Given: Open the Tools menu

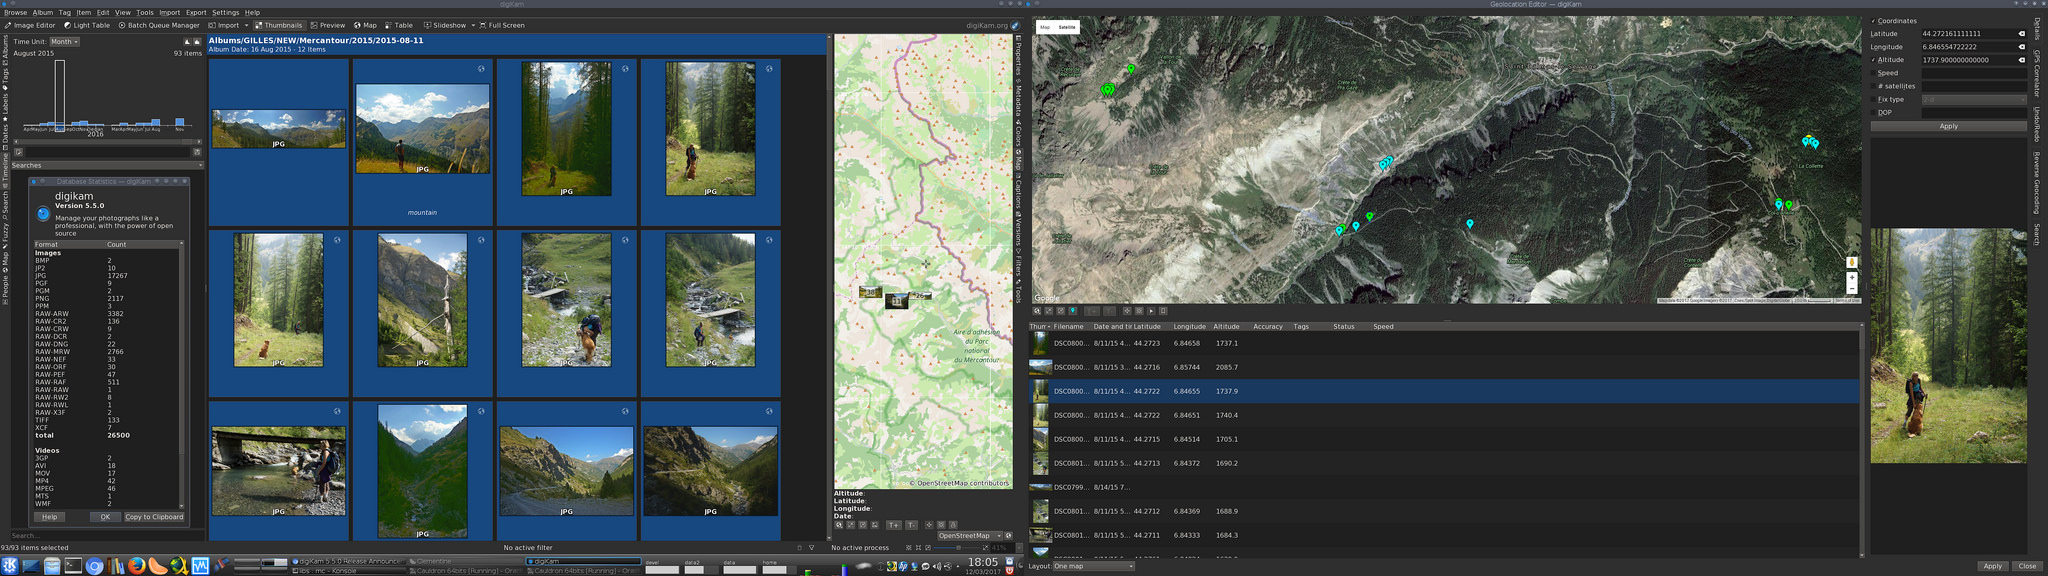Looking at the screenshot, I should [x=145, y=13].
